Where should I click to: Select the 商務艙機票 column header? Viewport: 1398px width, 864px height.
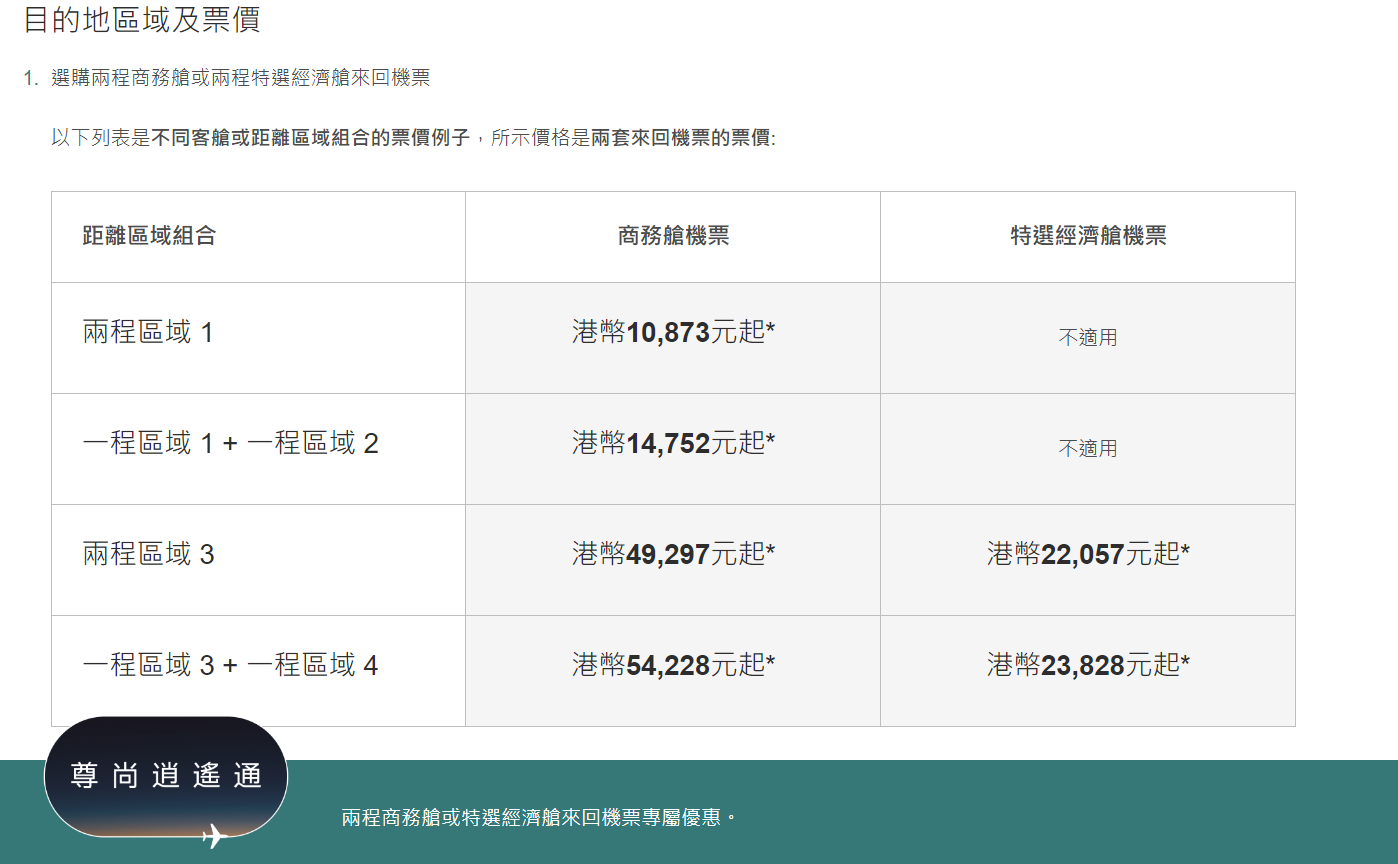tap(671, 236)
